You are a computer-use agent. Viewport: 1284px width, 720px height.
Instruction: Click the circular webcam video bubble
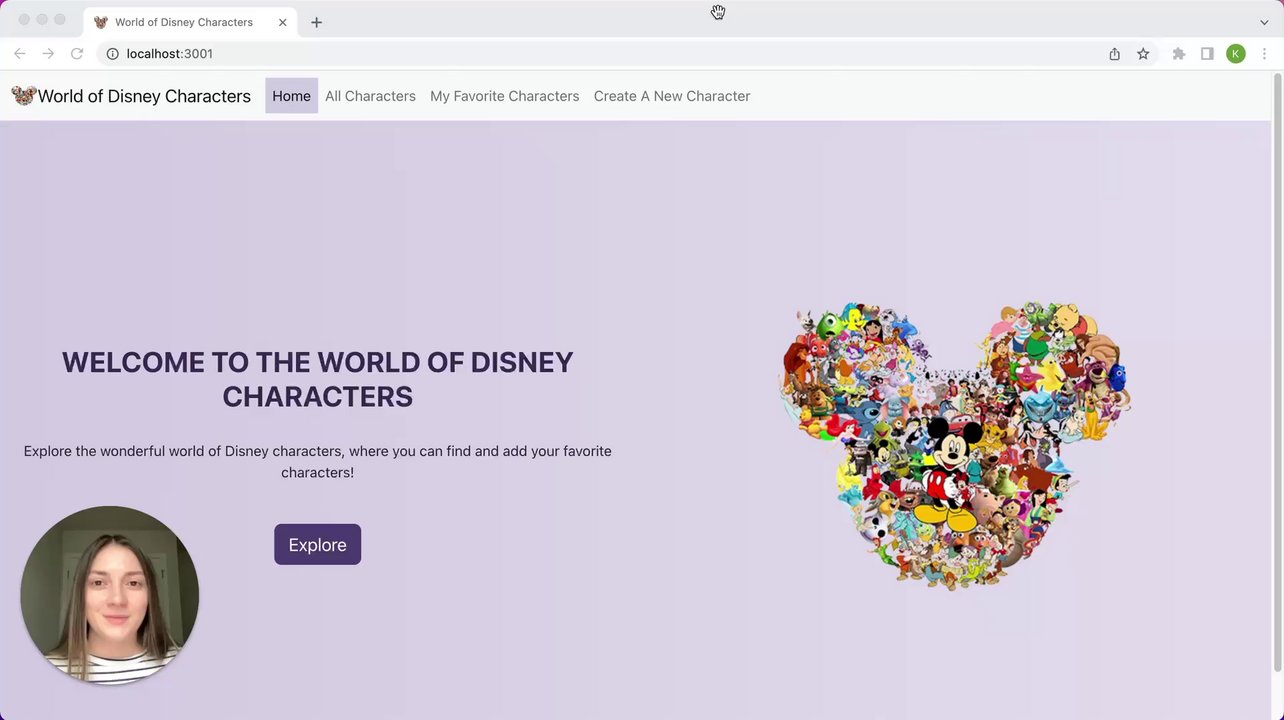[x=110, y=595]
